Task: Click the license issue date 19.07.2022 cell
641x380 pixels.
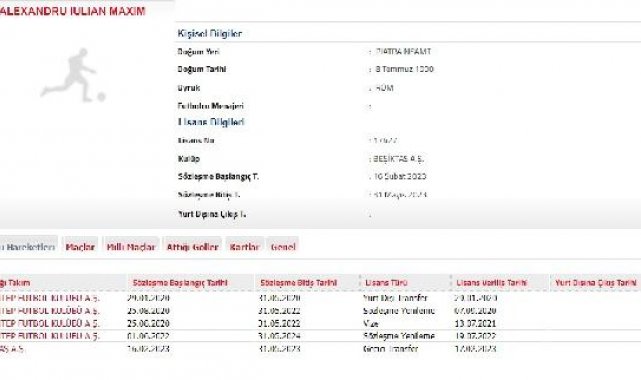Action: (475, 336)
